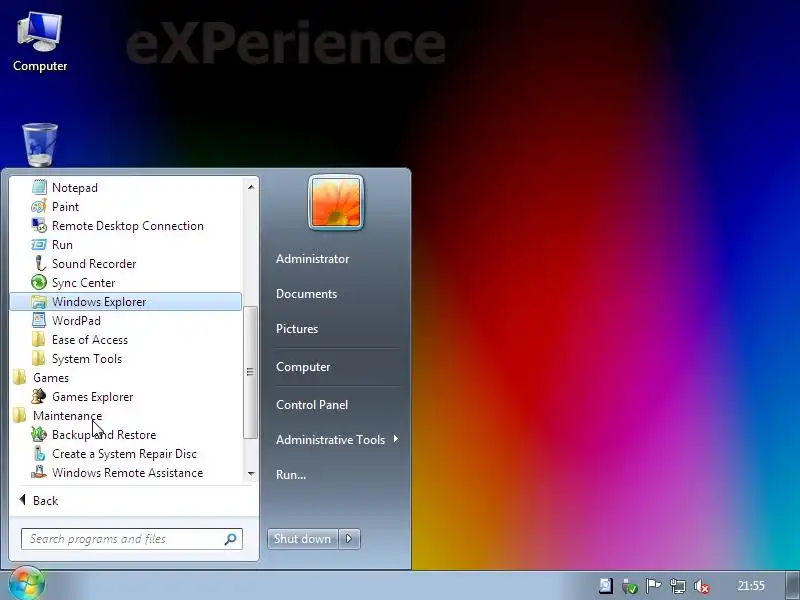
Task: Open Documents from Start menu
Action: pos(306,294)
